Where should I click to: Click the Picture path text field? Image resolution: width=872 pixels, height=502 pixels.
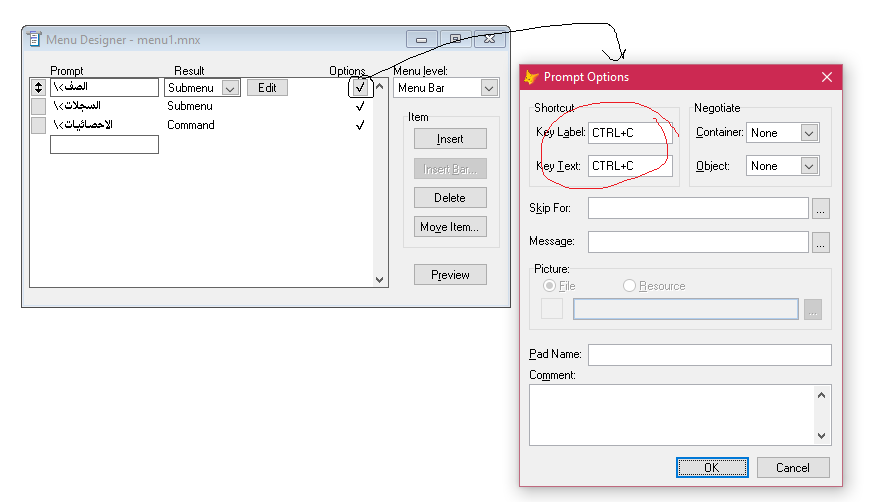tap(686, 309)
